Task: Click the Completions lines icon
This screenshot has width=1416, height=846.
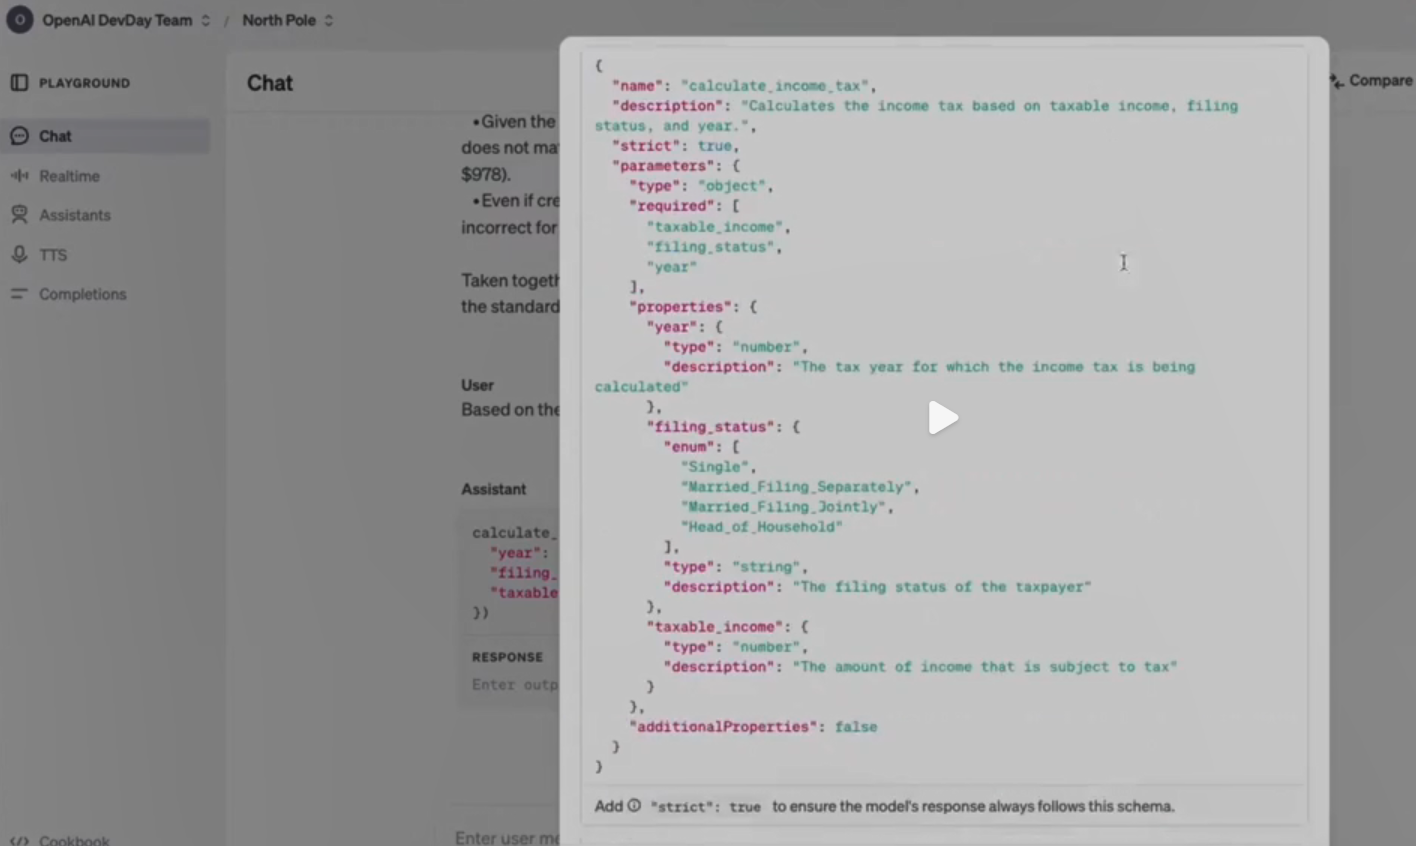Action: 19,294
